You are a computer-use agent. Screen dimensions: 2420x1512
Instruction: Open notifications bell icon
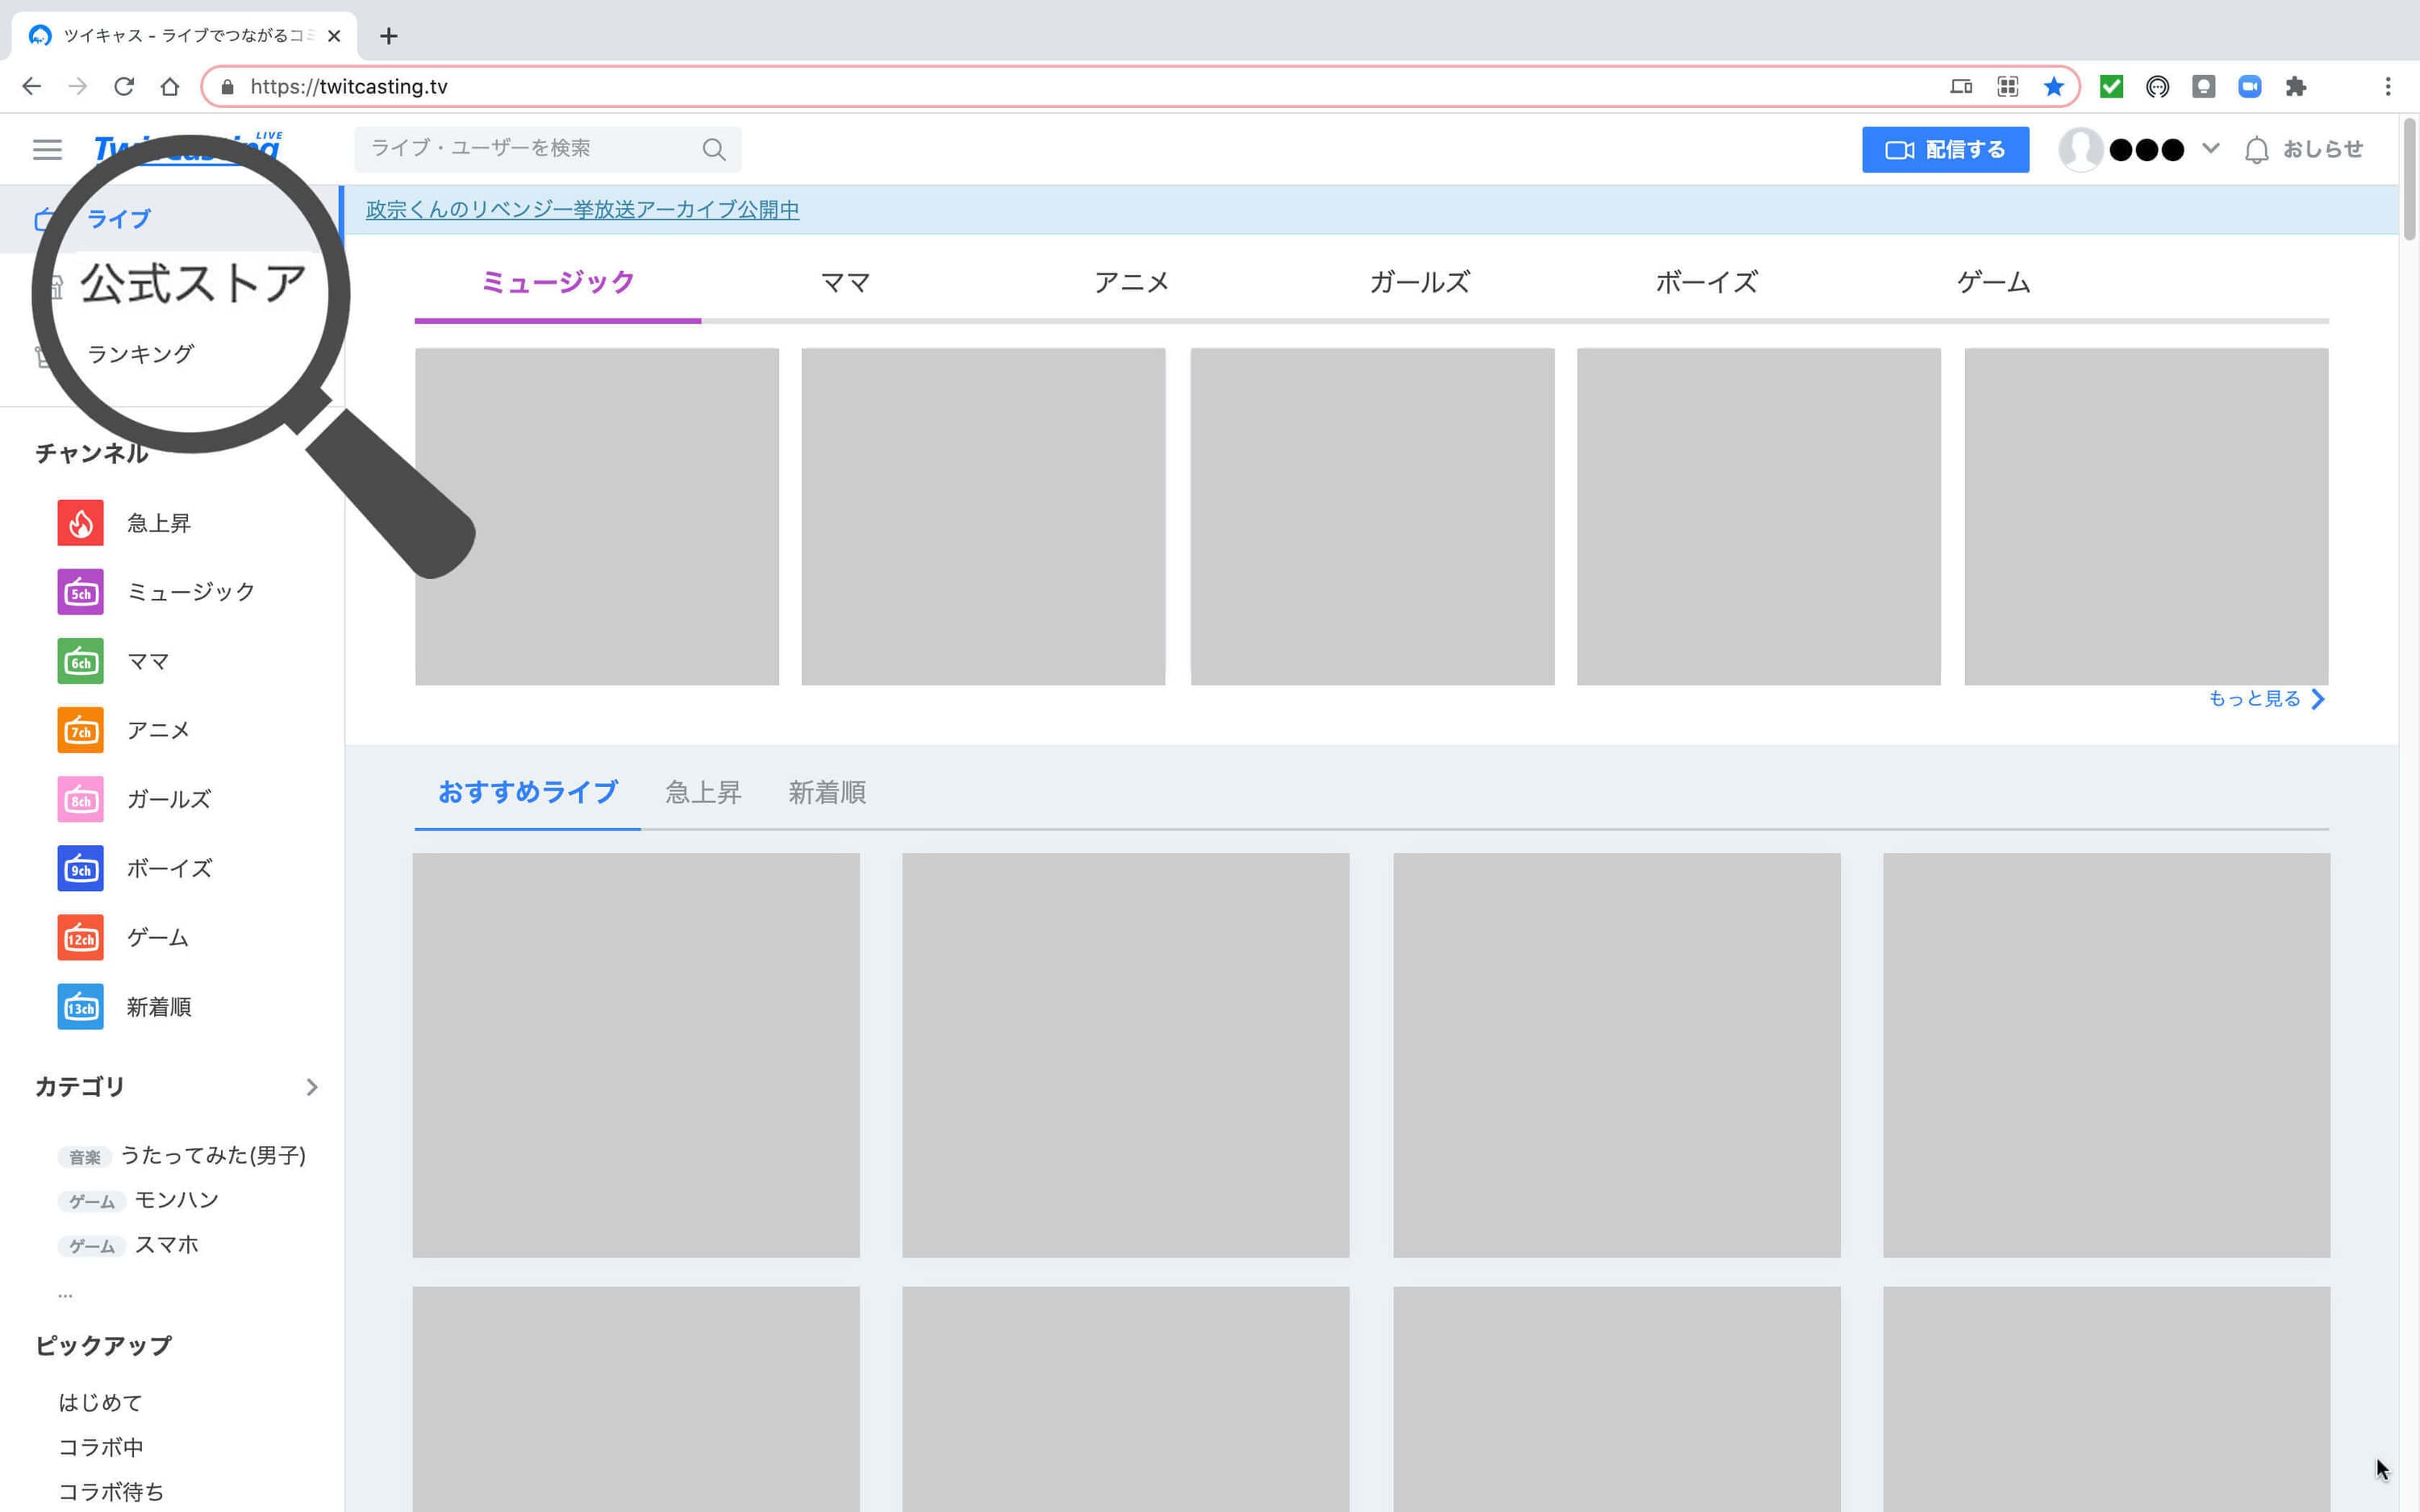pos(2256,150)
